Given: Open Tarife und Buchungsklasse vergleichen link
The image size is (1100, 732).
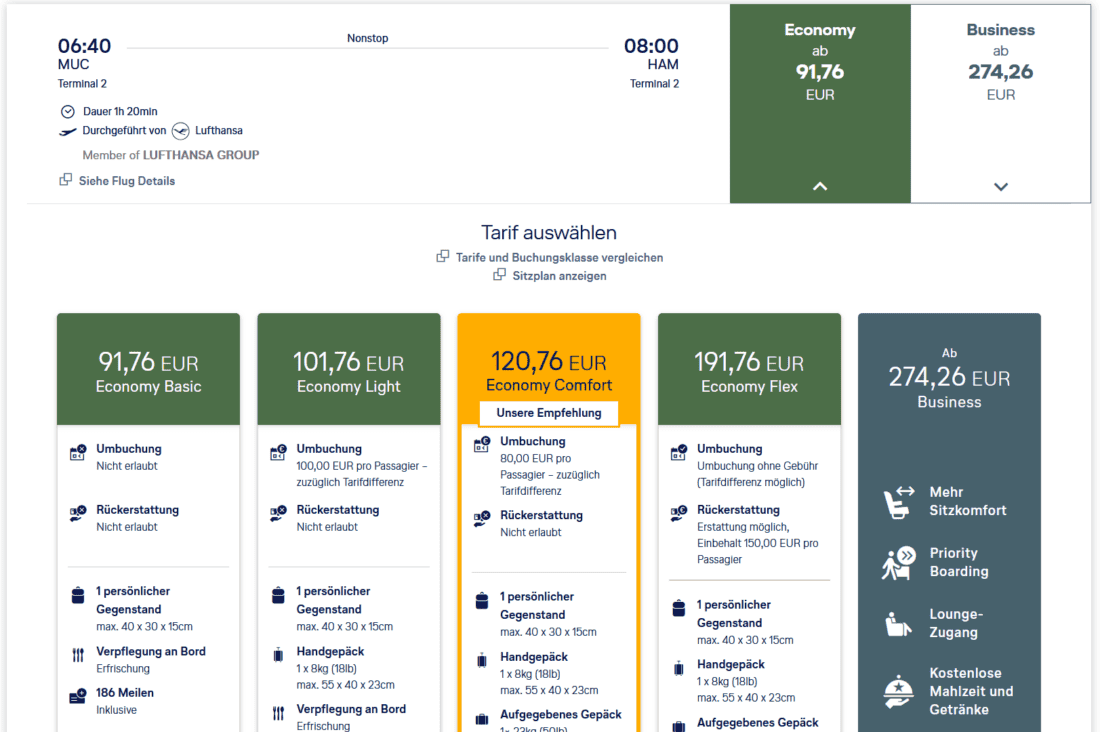Looking at the screenshot, I should (x=559, y=258).
